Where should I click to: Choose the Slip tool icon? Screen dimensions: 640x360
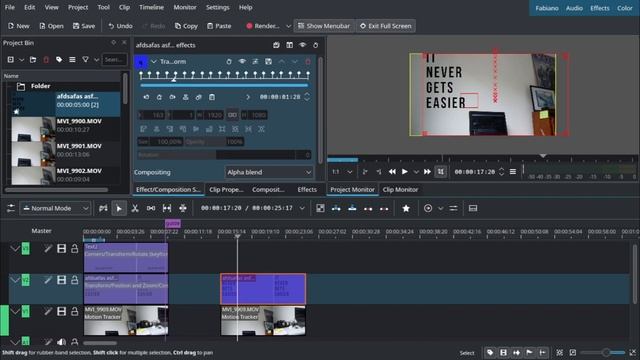167,208
